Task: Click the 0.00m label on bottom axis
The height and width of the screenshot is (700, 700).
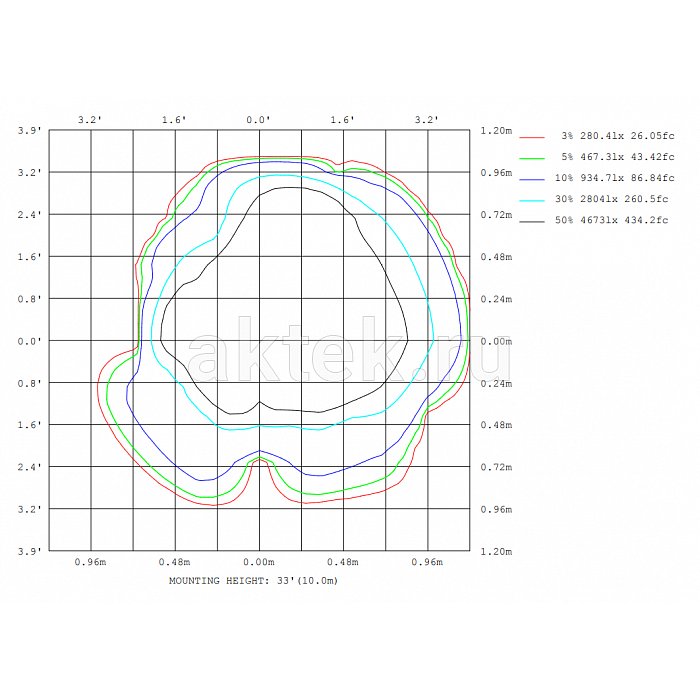Action: click(x=259, y=562)
